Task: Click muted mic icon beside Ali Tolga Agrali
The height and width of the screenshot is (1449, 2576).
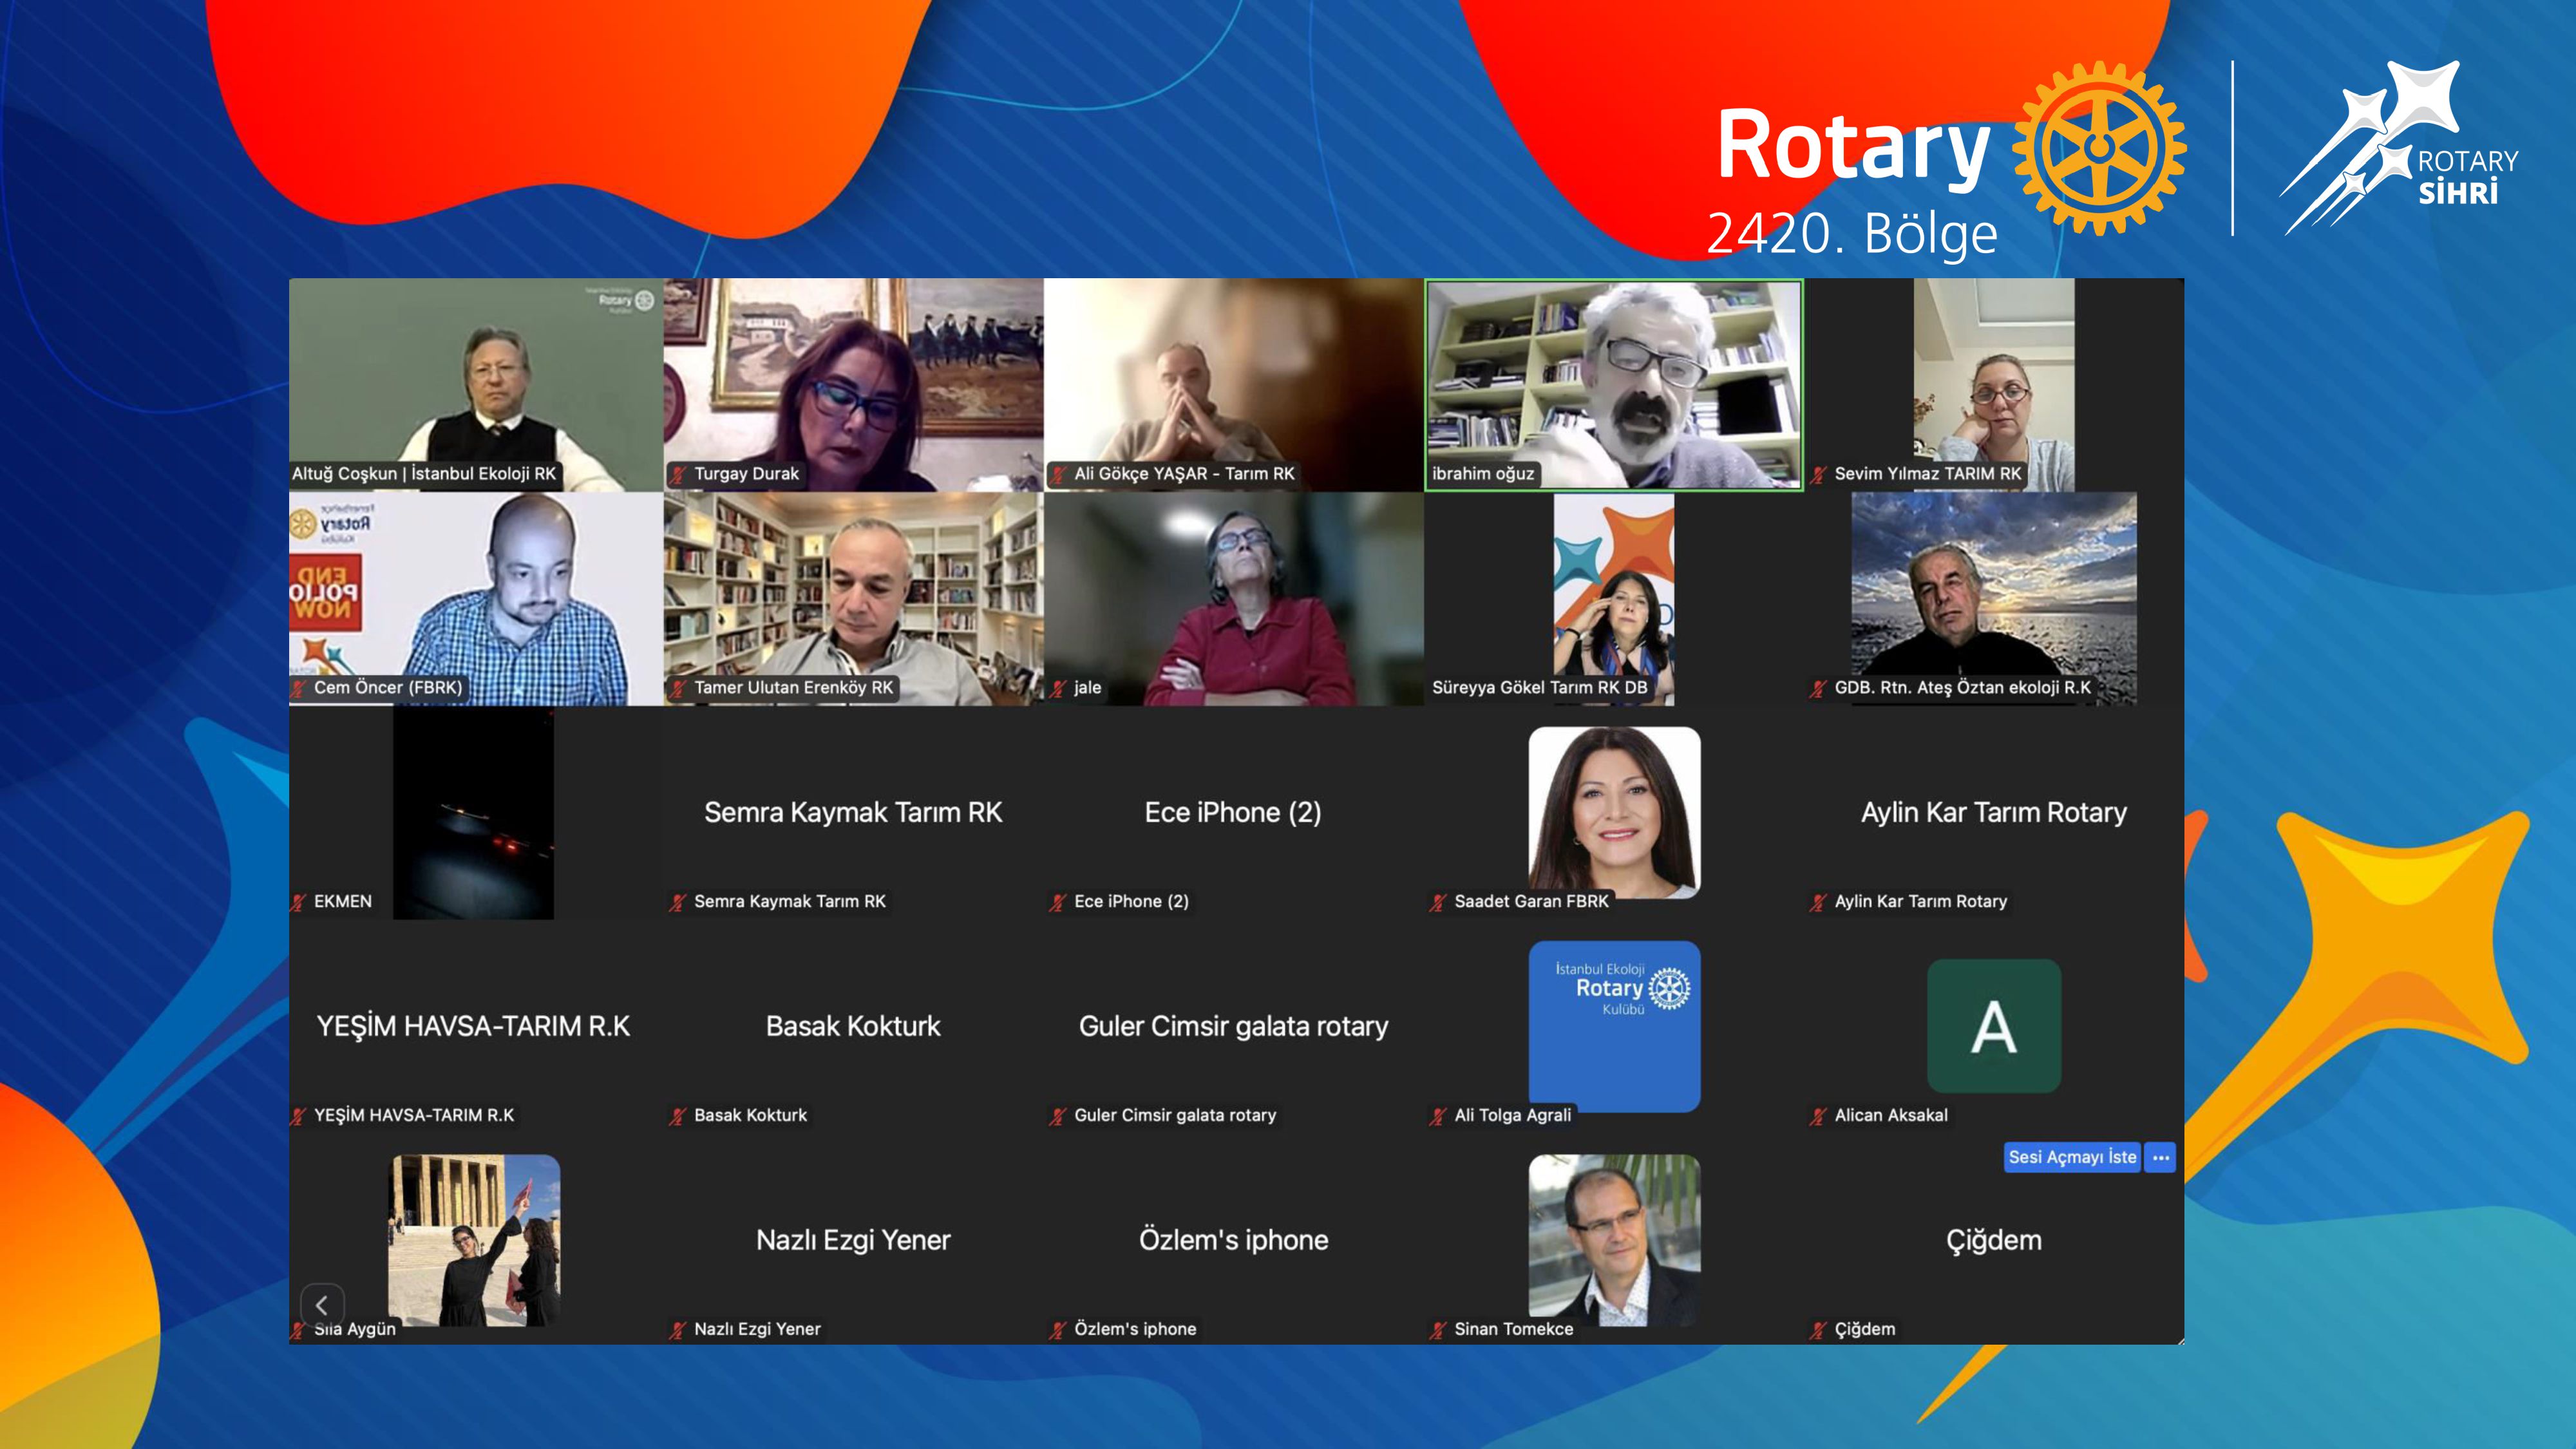Action: coord(1438,1116)
